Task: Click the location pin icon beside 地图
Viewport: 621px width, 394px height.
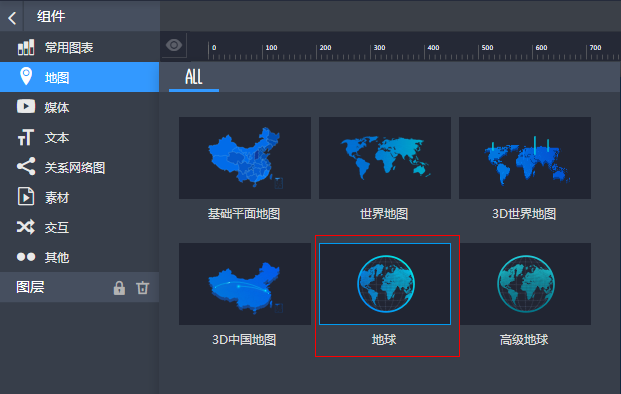Action: (26, 76)
